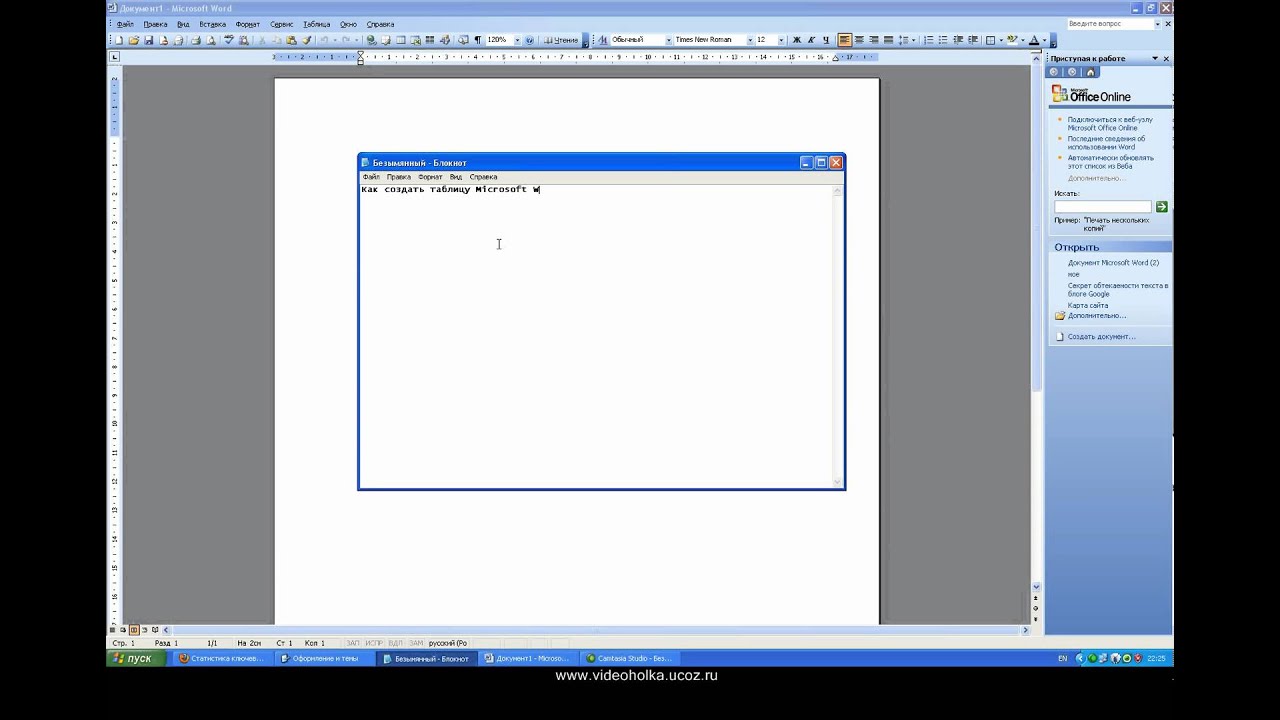Image resolution: width=1280 pixels, height=720 pixels.
Task: Click link Подключиться к веб-узлу Microsoft Office Online
Action: 1110,124
